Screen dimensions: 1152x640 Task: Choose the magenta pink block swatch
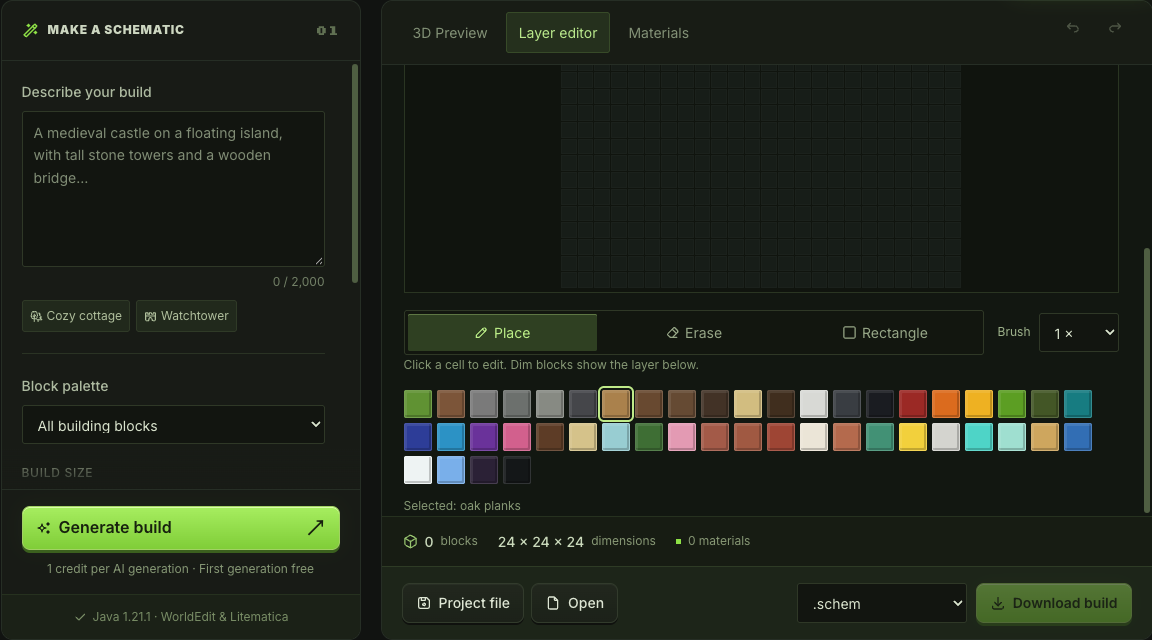tap(516, 436)
